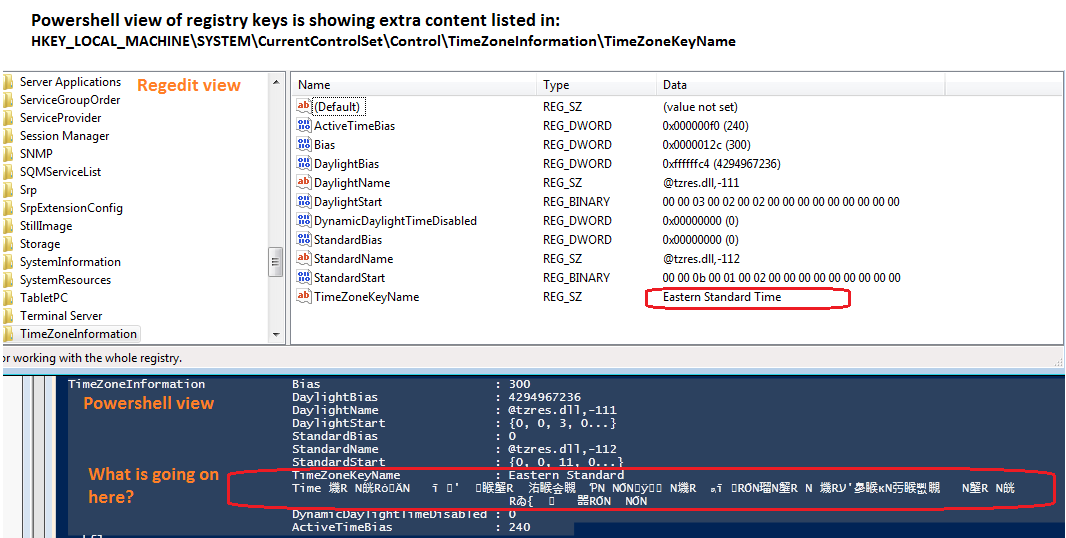Viewport: 1066px width, 538px height.
Task: Click PowerShell ActiveTimeBias property line
Action: tap(411, 527)
